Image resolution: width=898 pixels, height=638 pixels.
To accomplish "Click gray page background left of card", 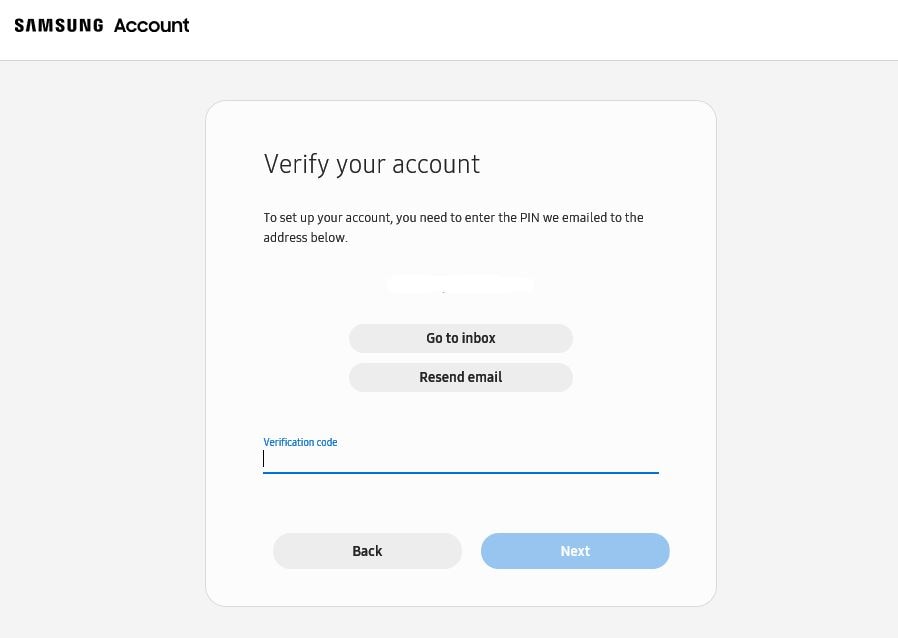I will pyautogui.click(x=103, y=344).
